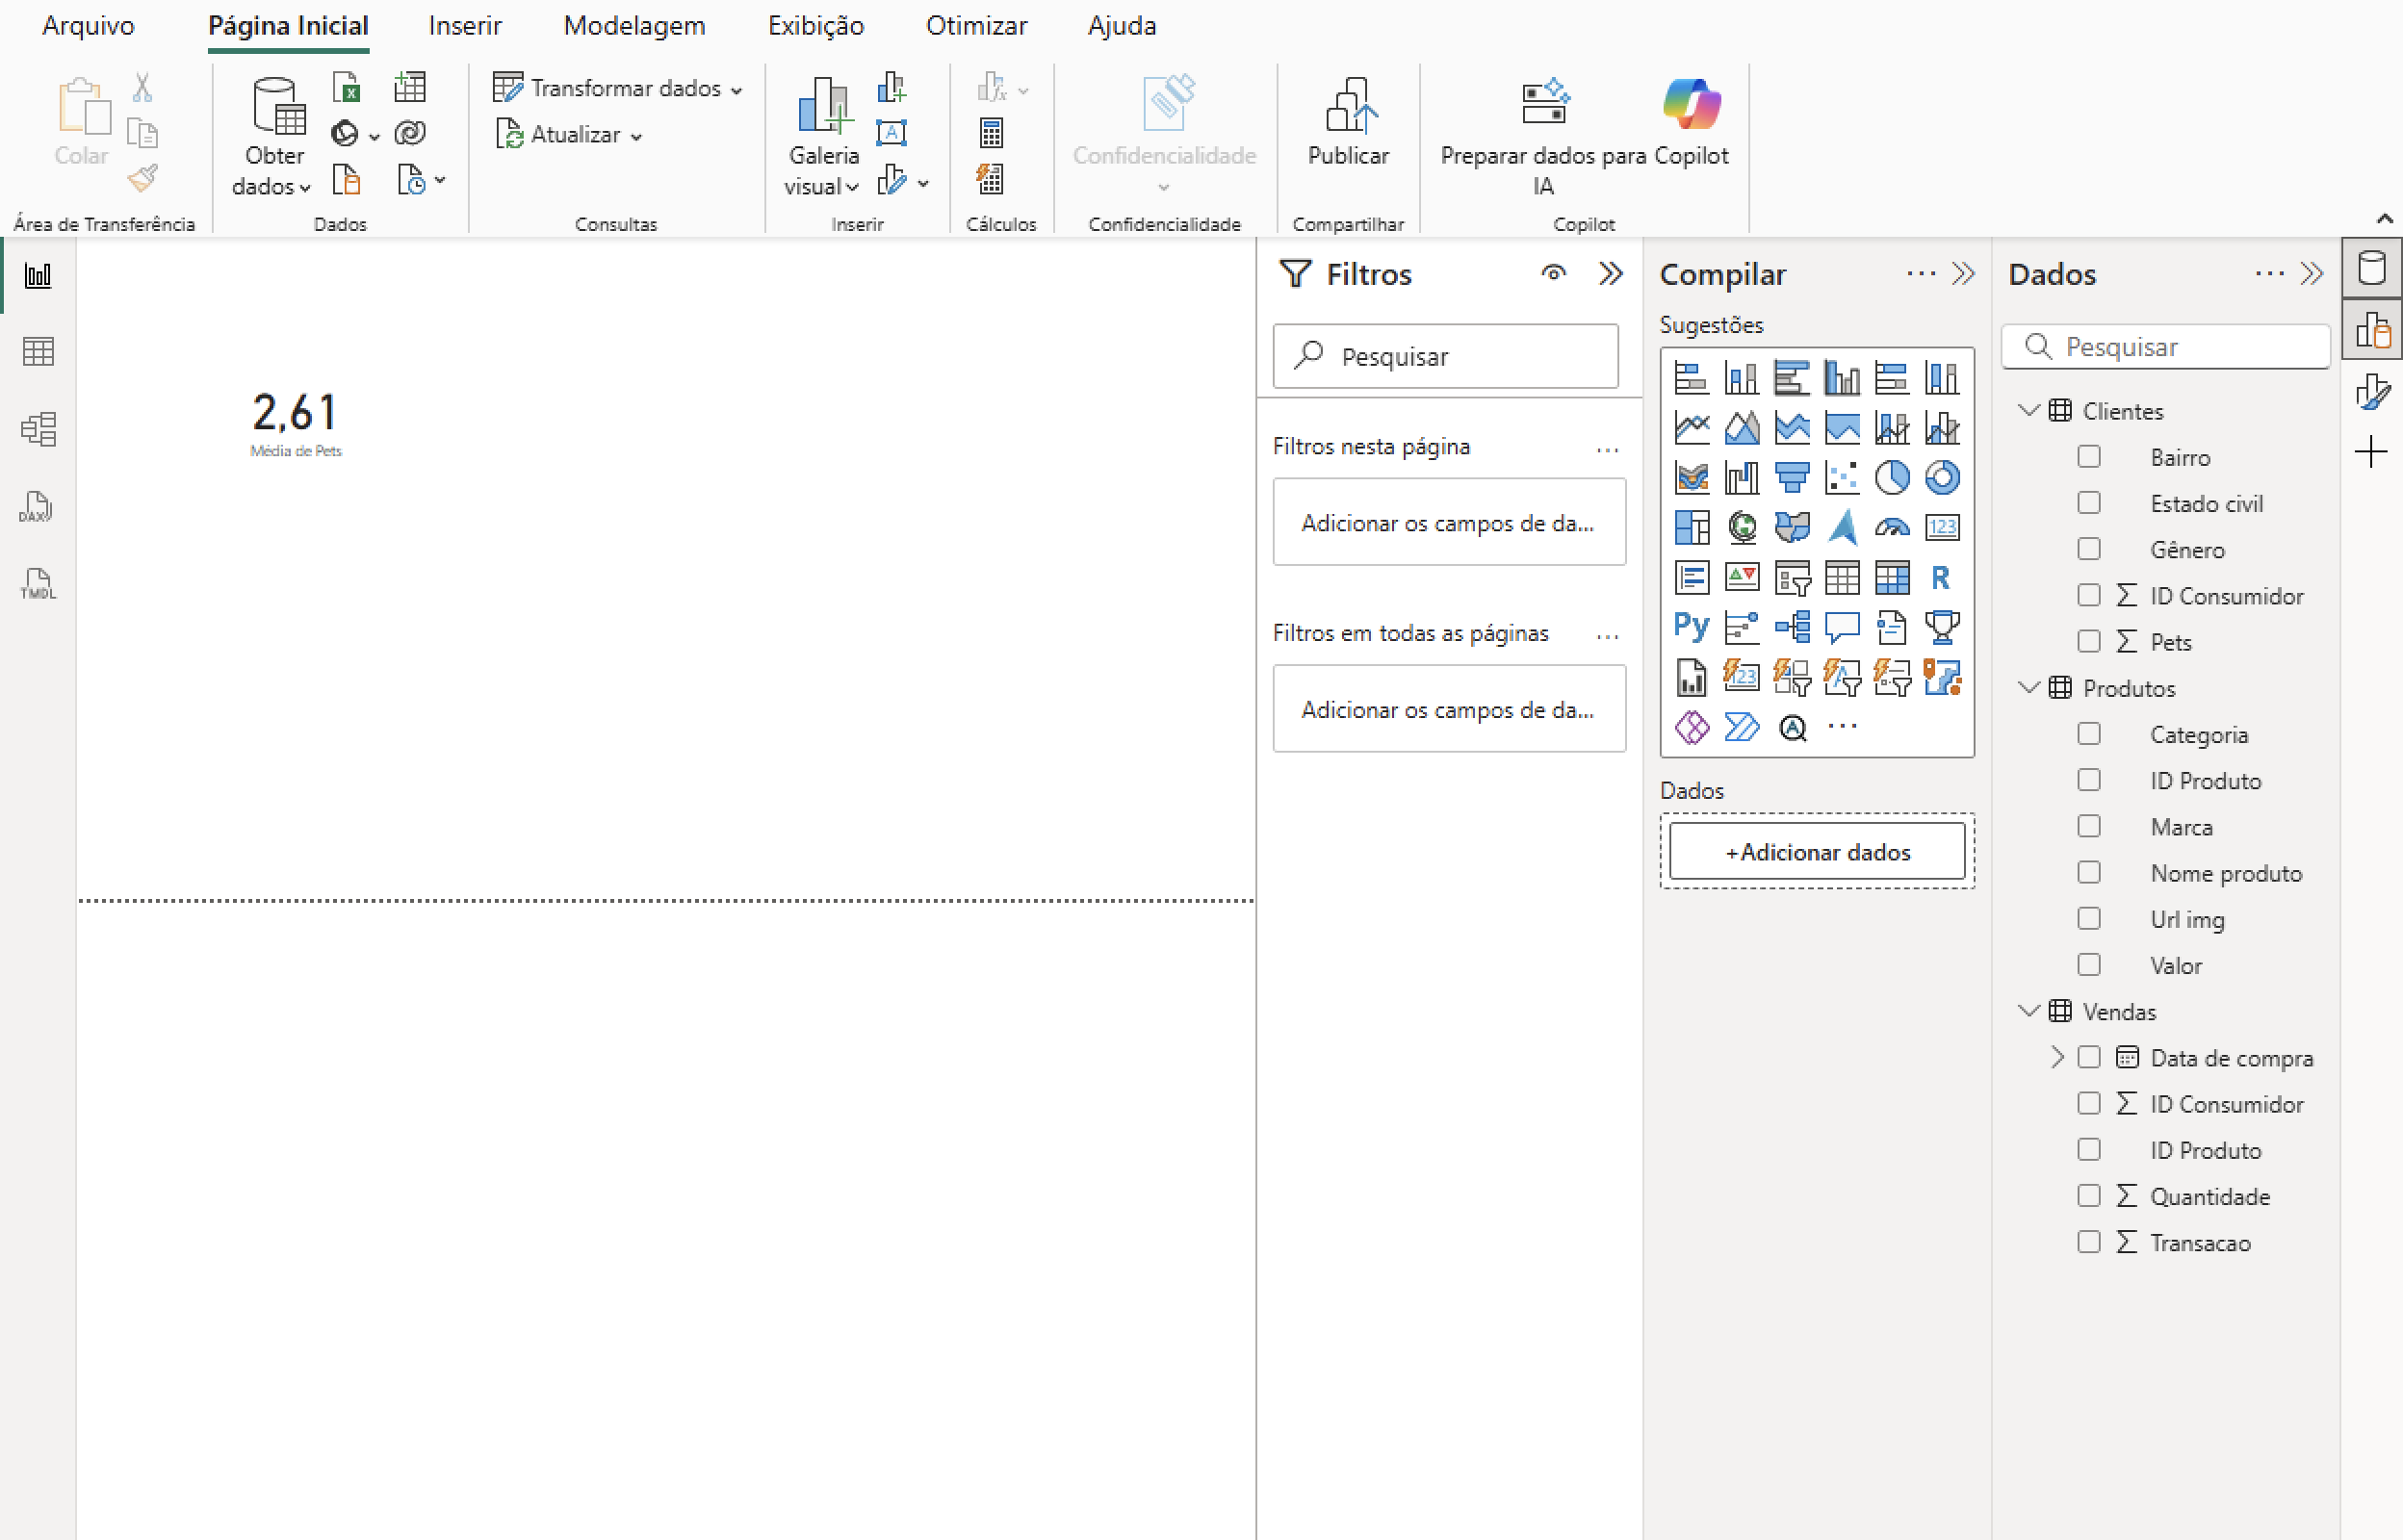
Task: Select the pie chart visual icon
Action: (1891, 478)
